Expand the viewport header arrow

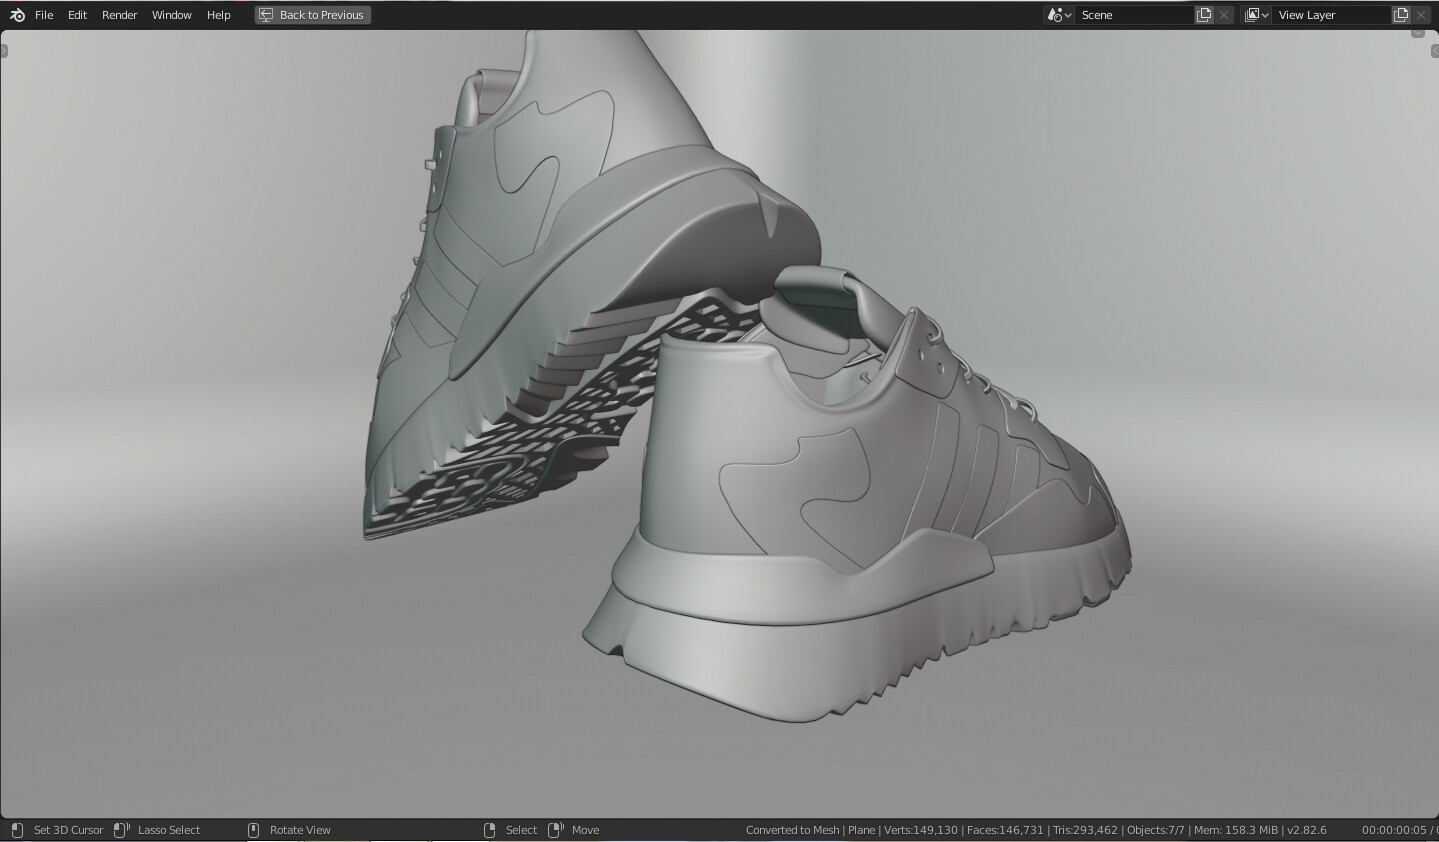(x=1418, y=33)
